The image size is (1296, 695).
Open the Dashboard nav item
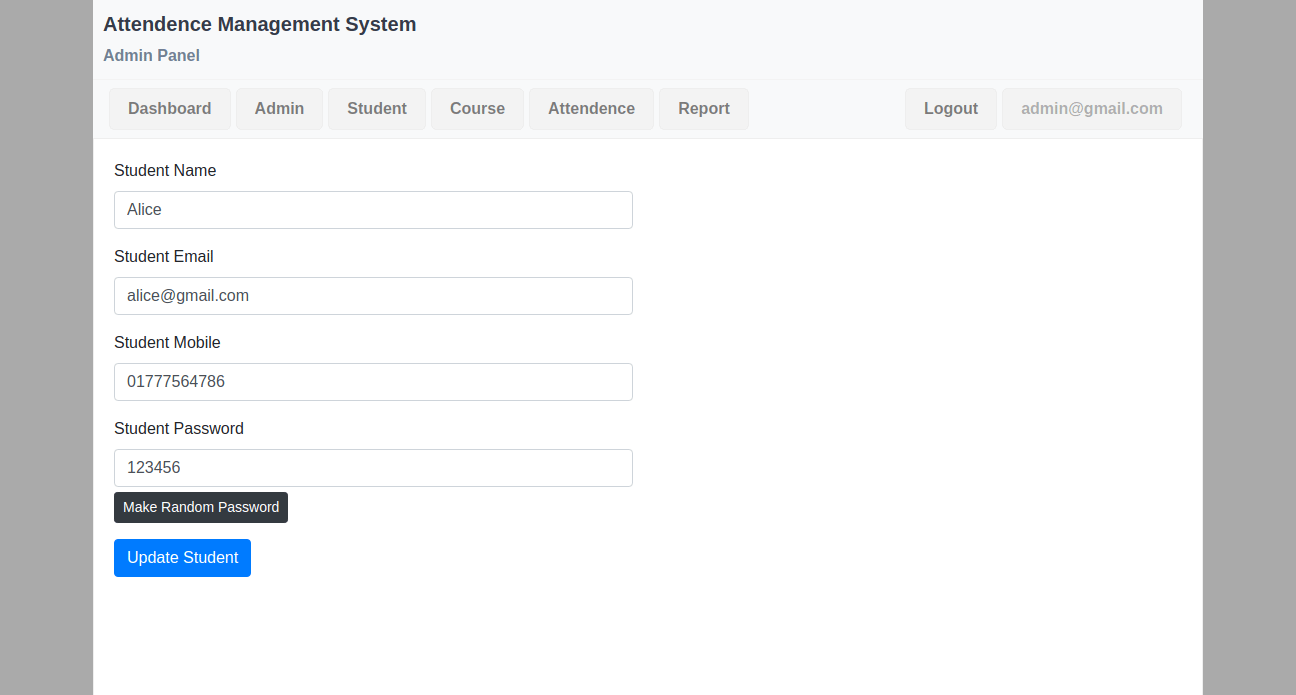point(169,109)
